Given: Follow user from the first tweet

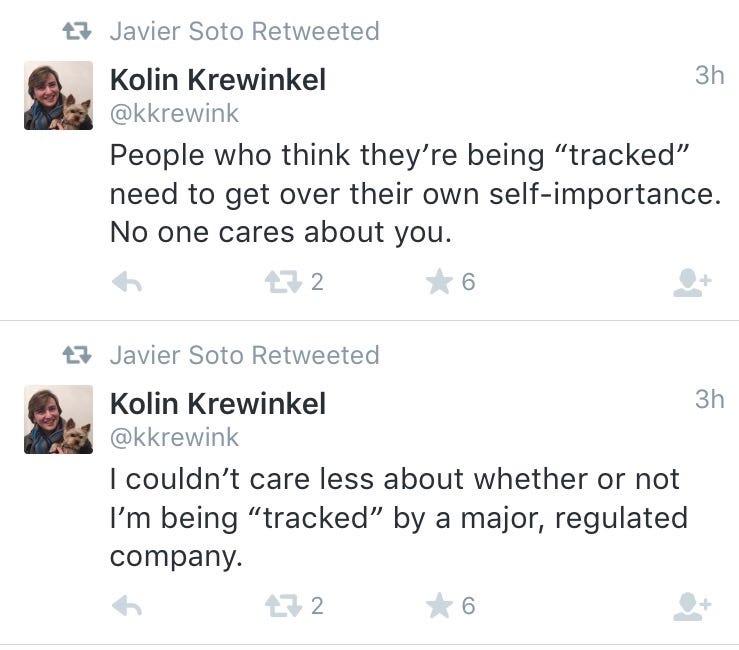Looking at the screenshot, I should (x=691, y=284).
